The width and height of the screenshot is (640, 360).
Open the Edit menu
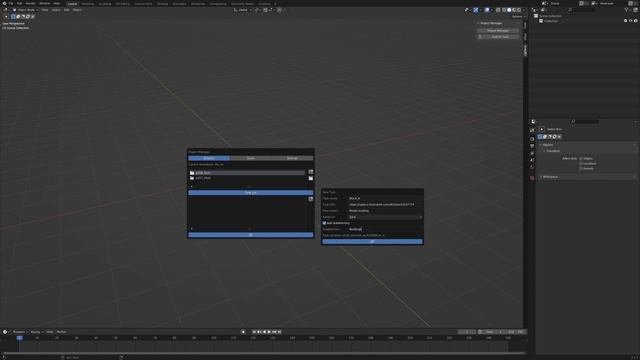click(19, 3)
